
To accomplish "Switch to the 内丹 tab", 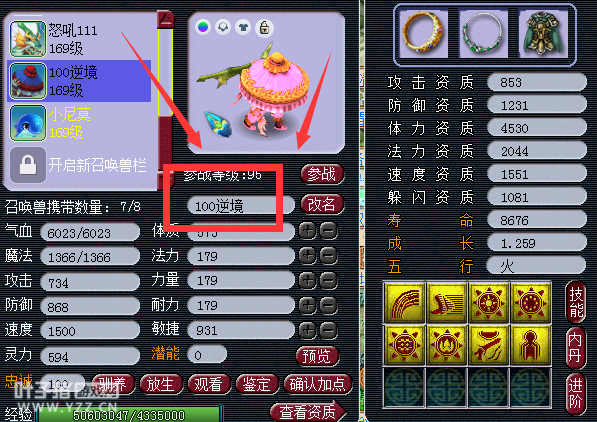I will (575, 347).
